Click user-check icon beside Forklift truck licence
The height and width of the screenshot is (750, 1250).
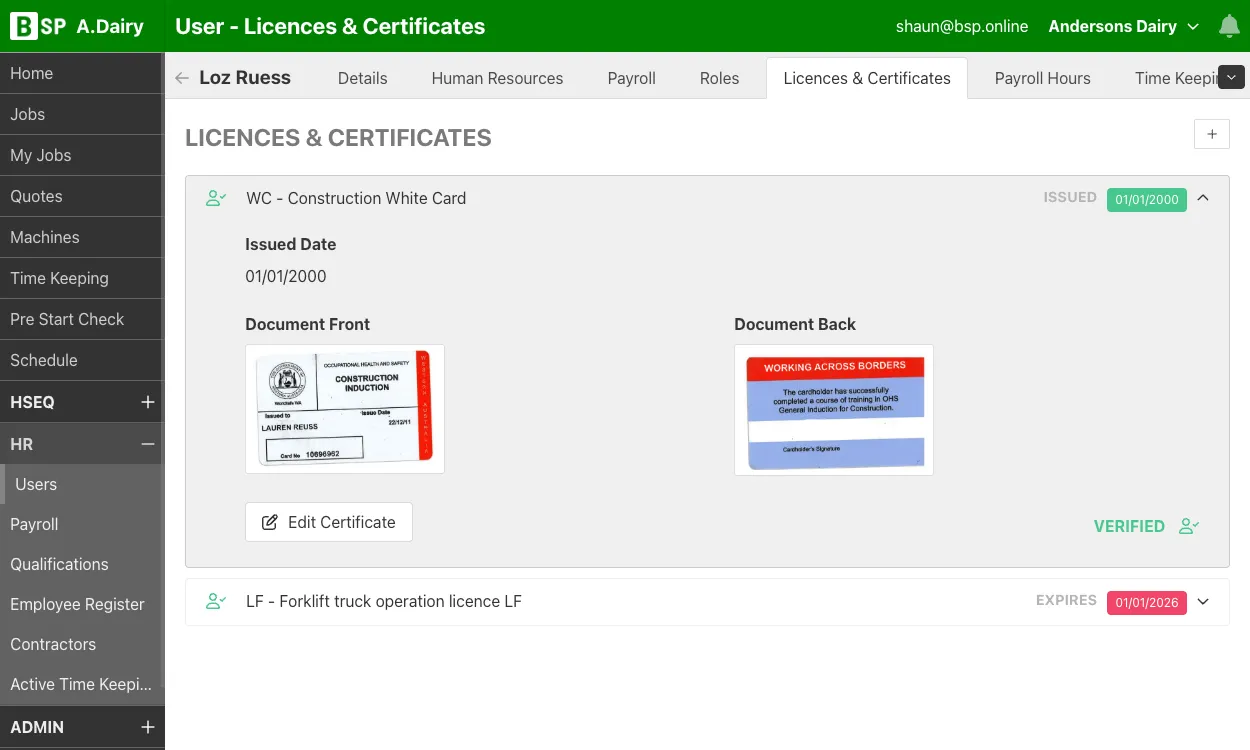pyautogui.click(x=216, y=601)
